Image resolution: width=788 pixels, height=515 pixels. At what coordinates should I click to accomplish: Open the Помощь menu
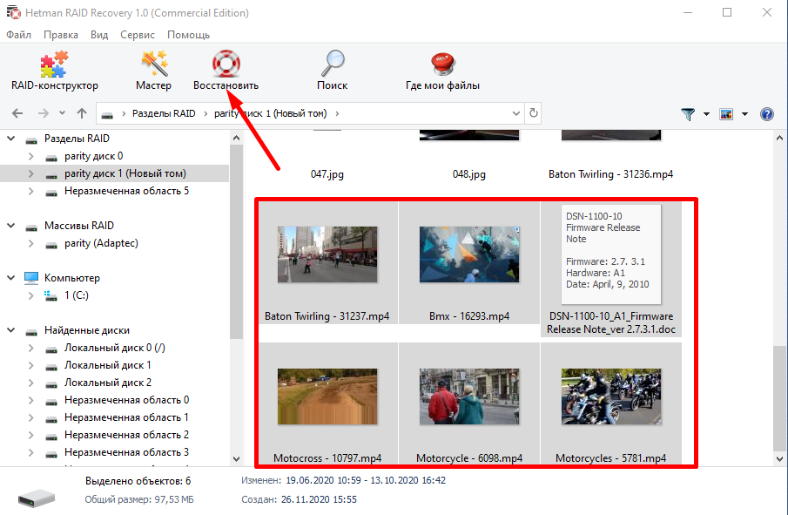point(188,35)
